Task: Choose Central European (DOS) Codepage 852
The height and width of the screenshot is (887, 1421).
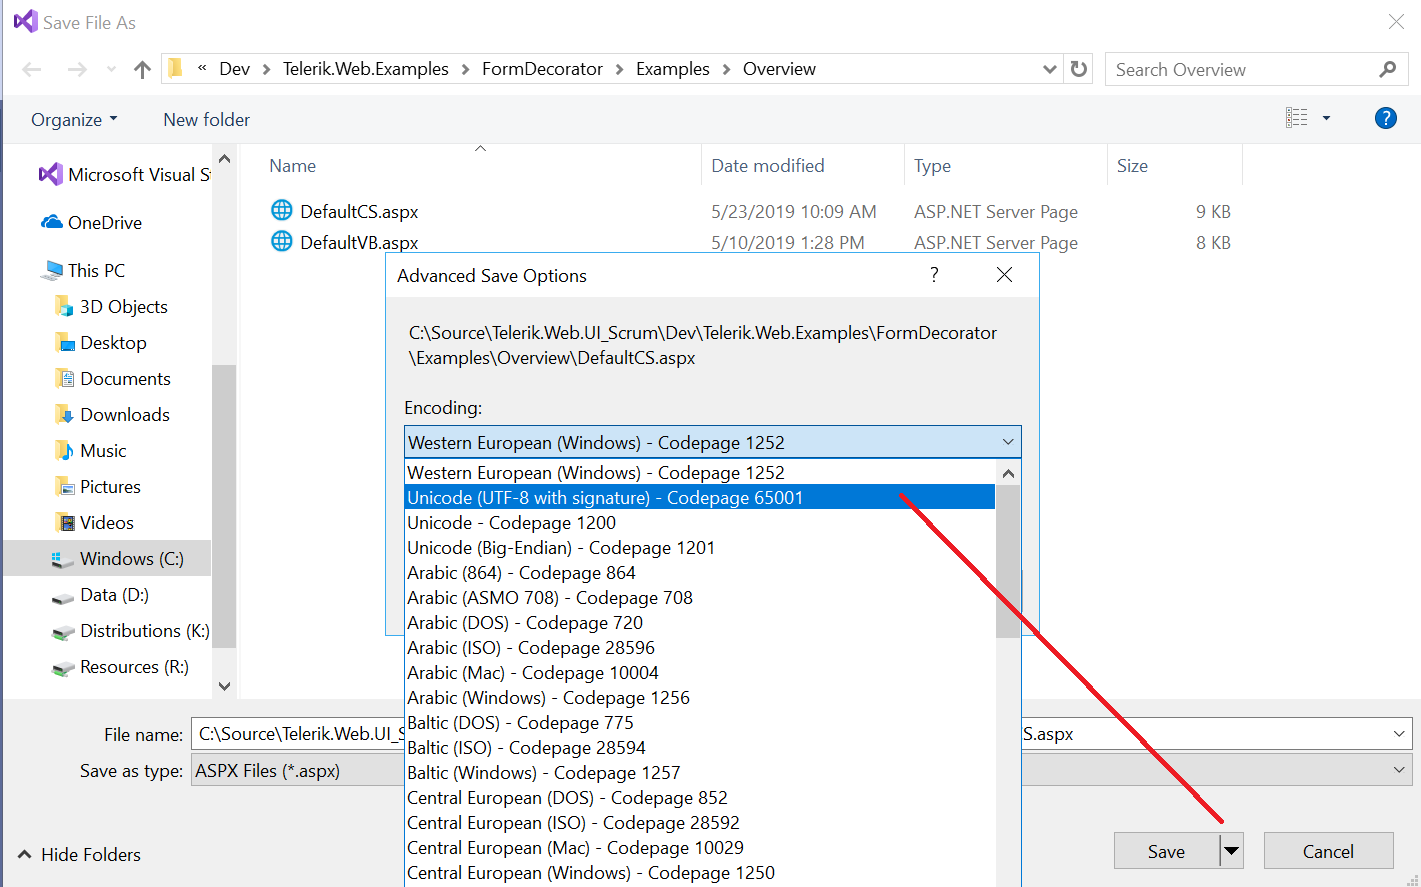Action: tap(700, 798)
